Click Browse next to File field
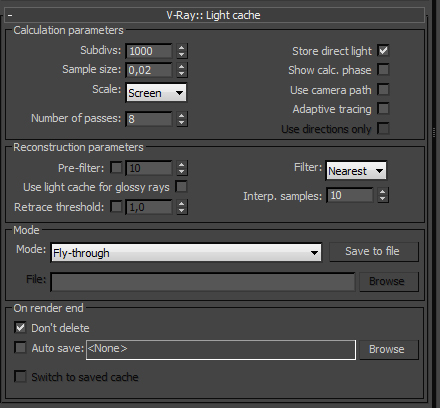This screenshot has height=408, width=440. click(389, 282)
